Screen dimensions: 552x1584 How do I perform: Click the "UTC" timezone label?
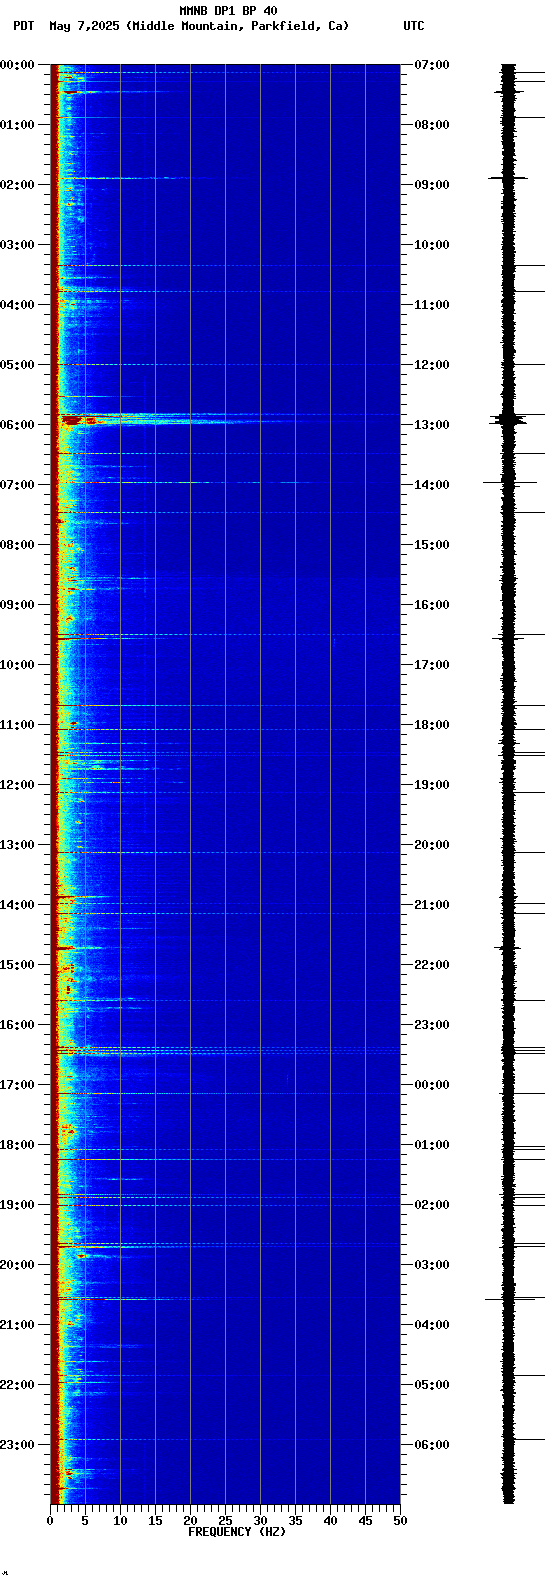click(x=414, y=26)
